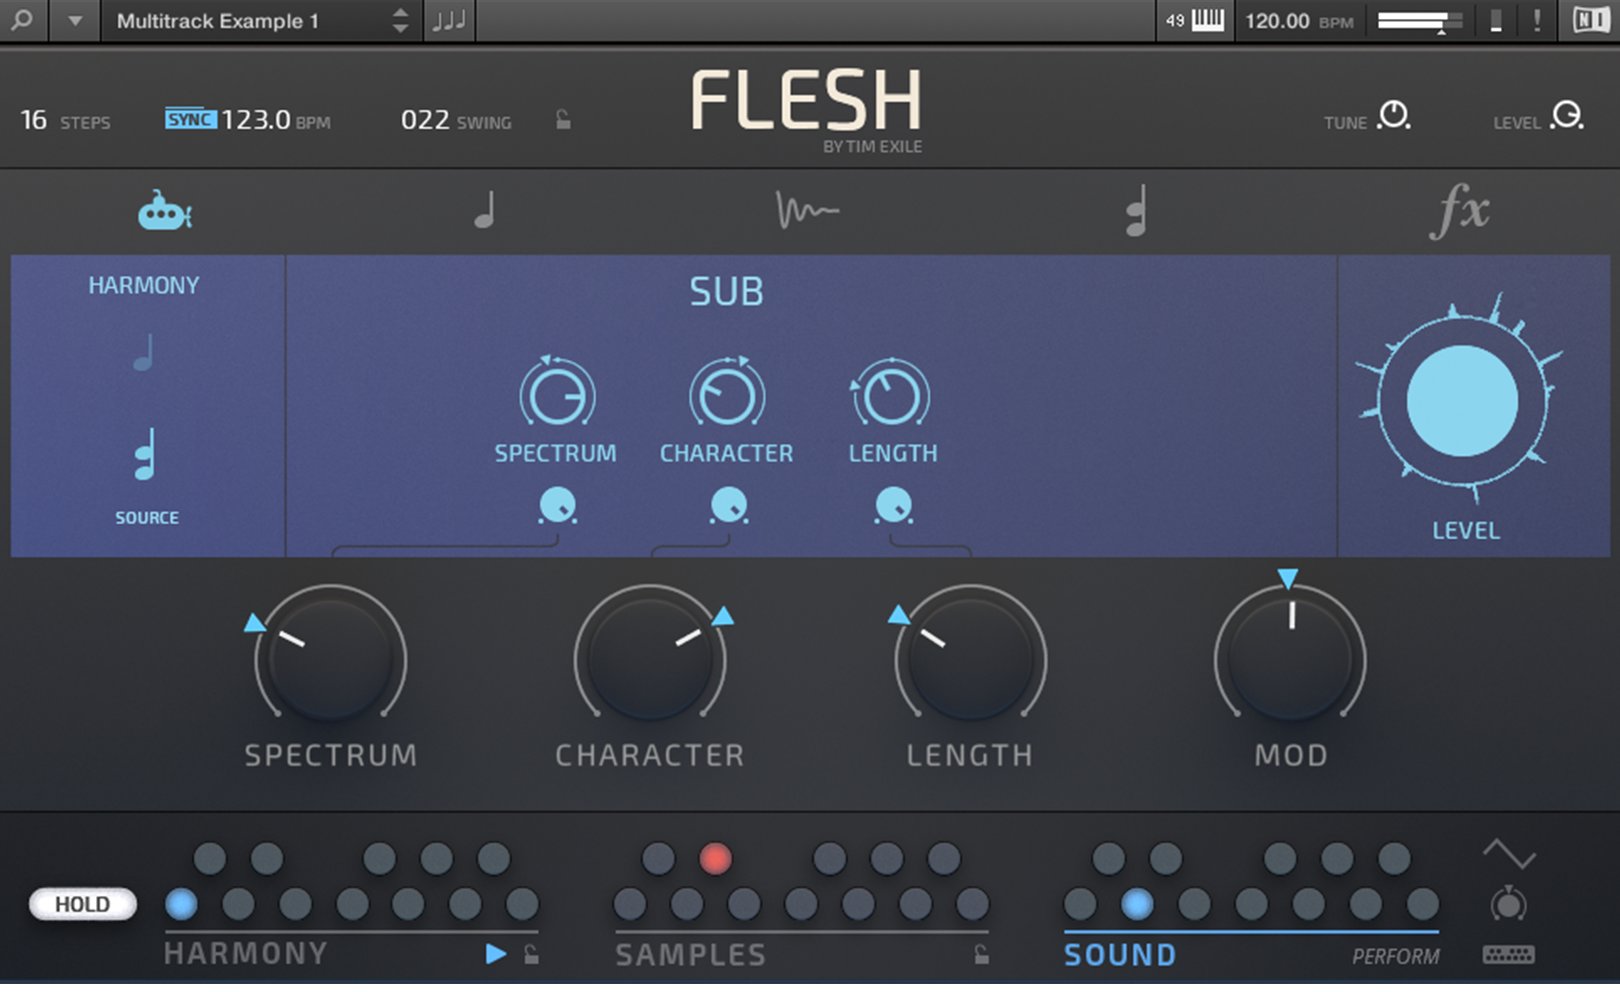Toggle the Samples section lock icon
Screen dimensions: 1620x992
(x=982, y=954)
